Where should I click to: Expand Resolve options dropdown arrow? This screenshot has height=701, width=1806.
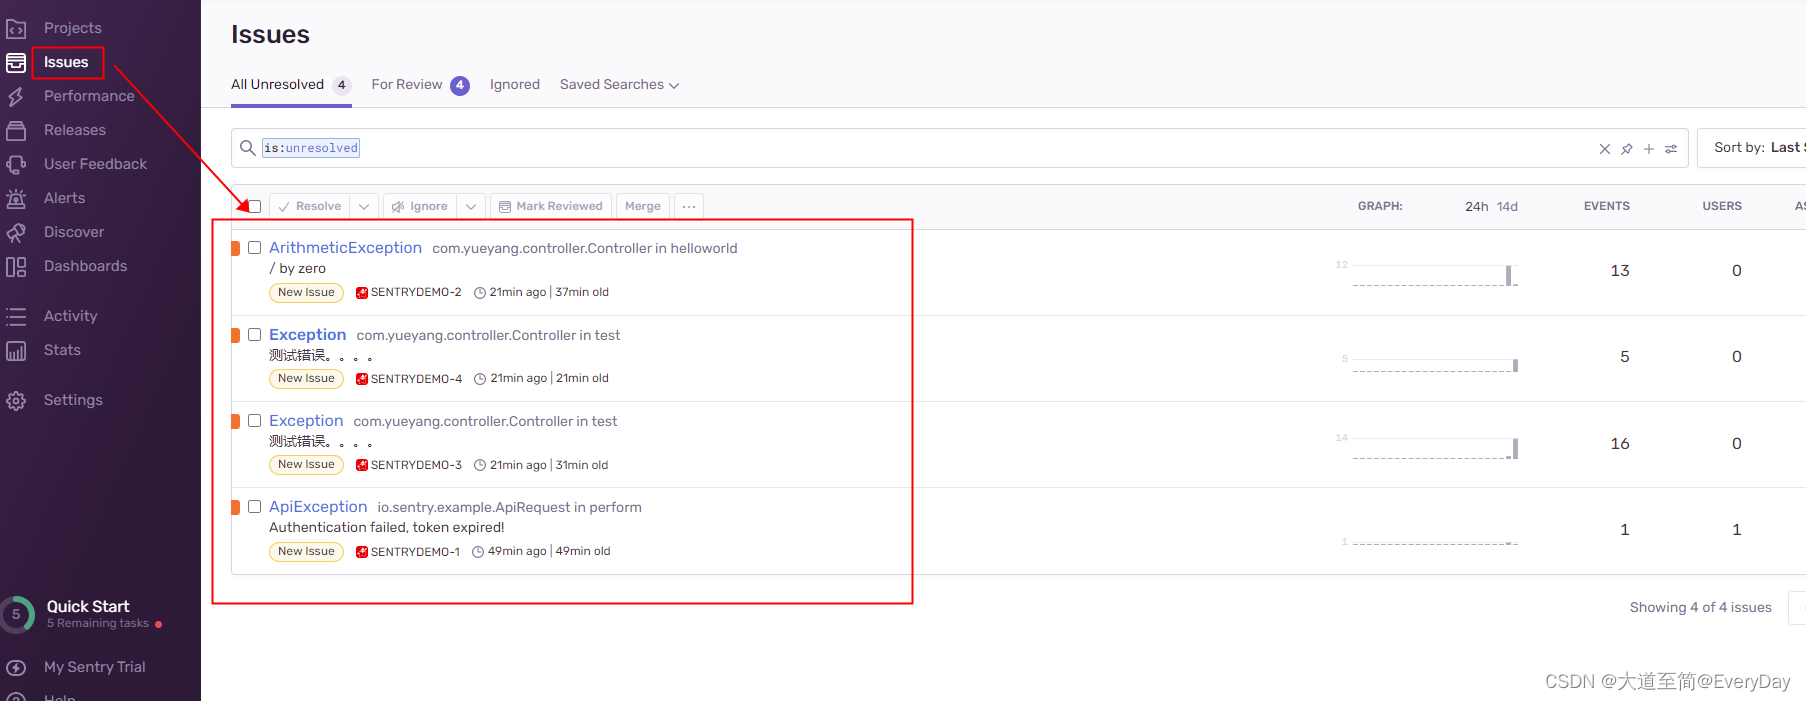[364, 206]
